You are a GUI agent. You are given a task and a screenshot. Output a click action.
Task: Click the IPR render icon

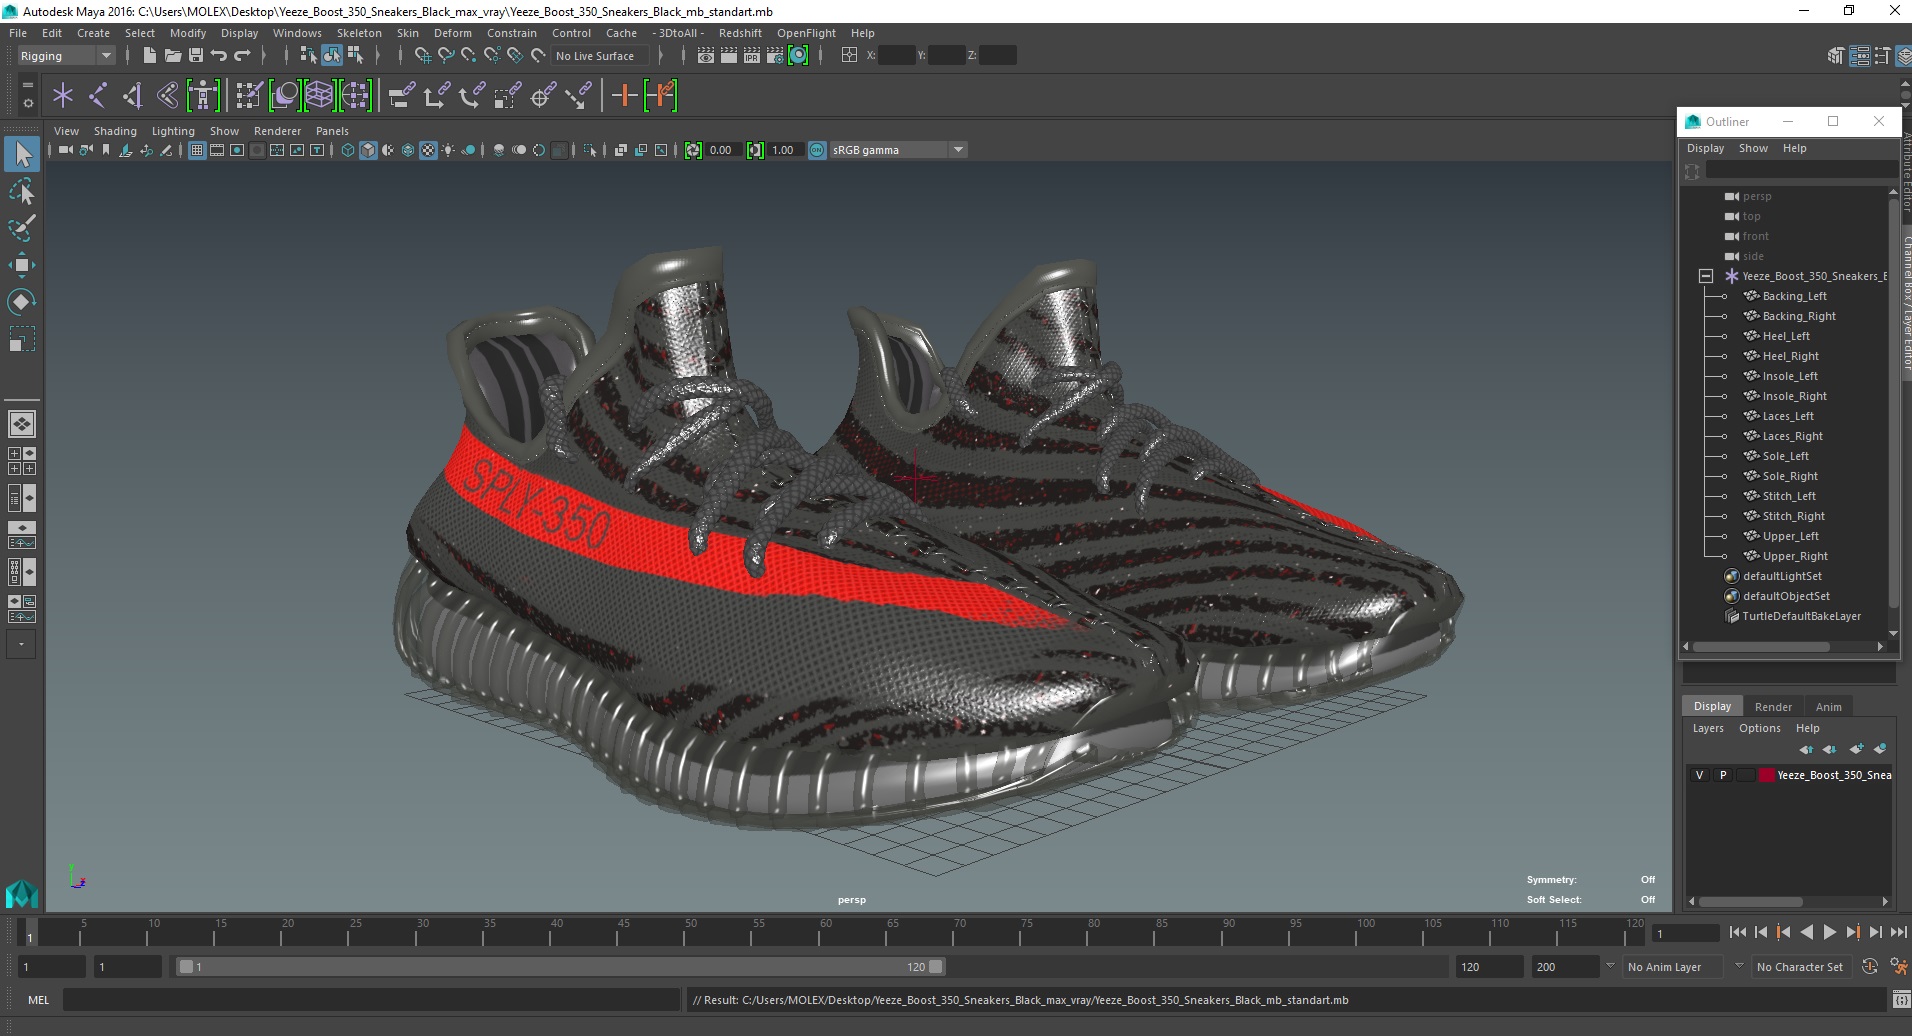(752, 56)
